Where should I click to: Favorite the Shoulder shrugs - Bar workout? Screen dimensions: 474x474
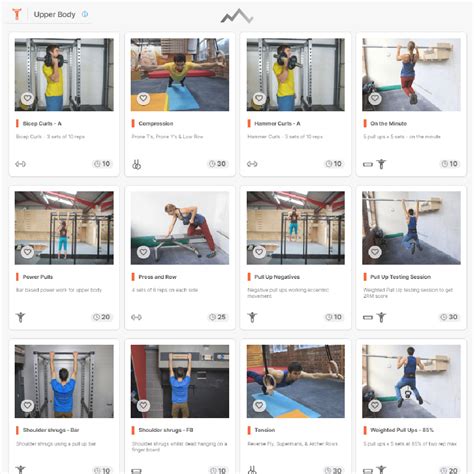click(27, 405)
